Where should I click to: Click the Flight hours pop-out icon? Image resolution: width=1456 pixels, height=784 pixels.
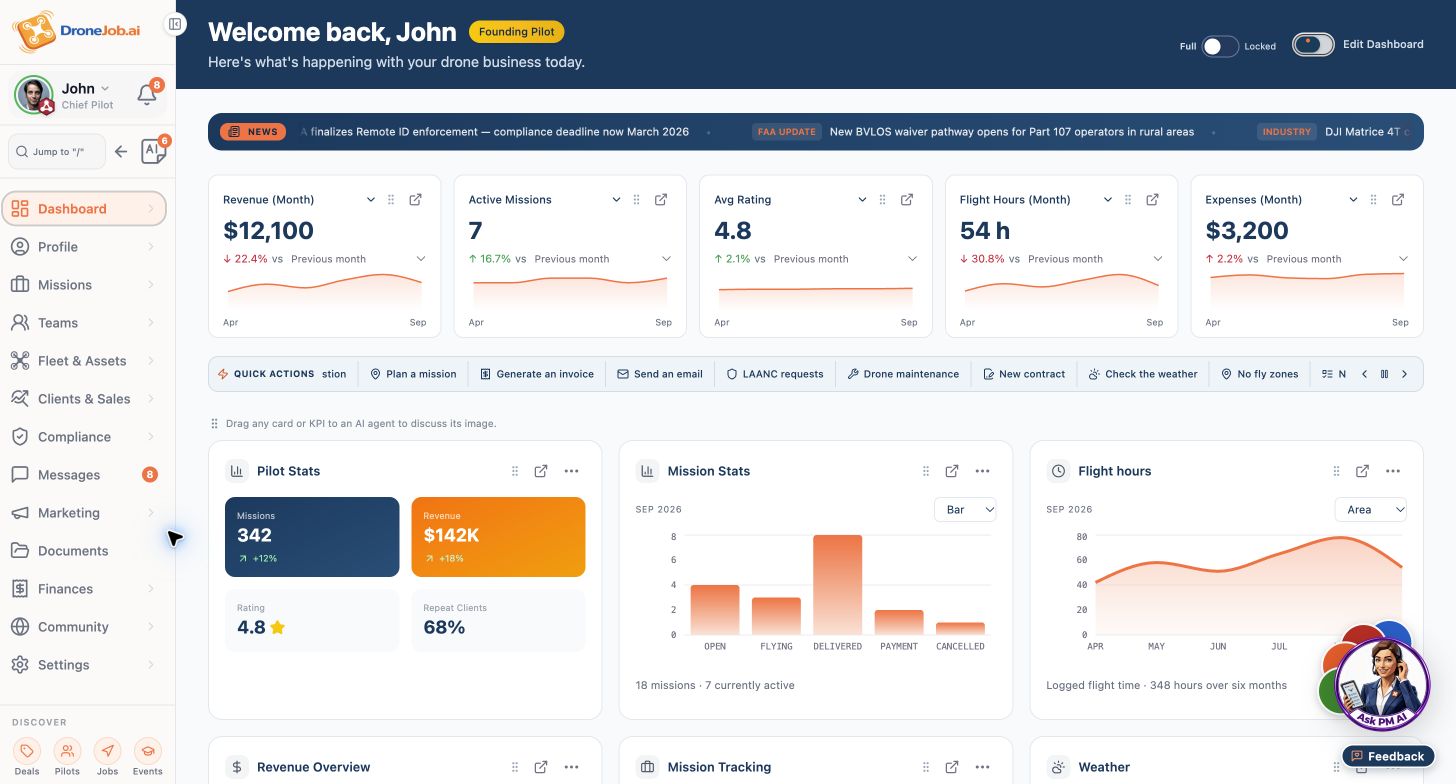[1362, 471]
